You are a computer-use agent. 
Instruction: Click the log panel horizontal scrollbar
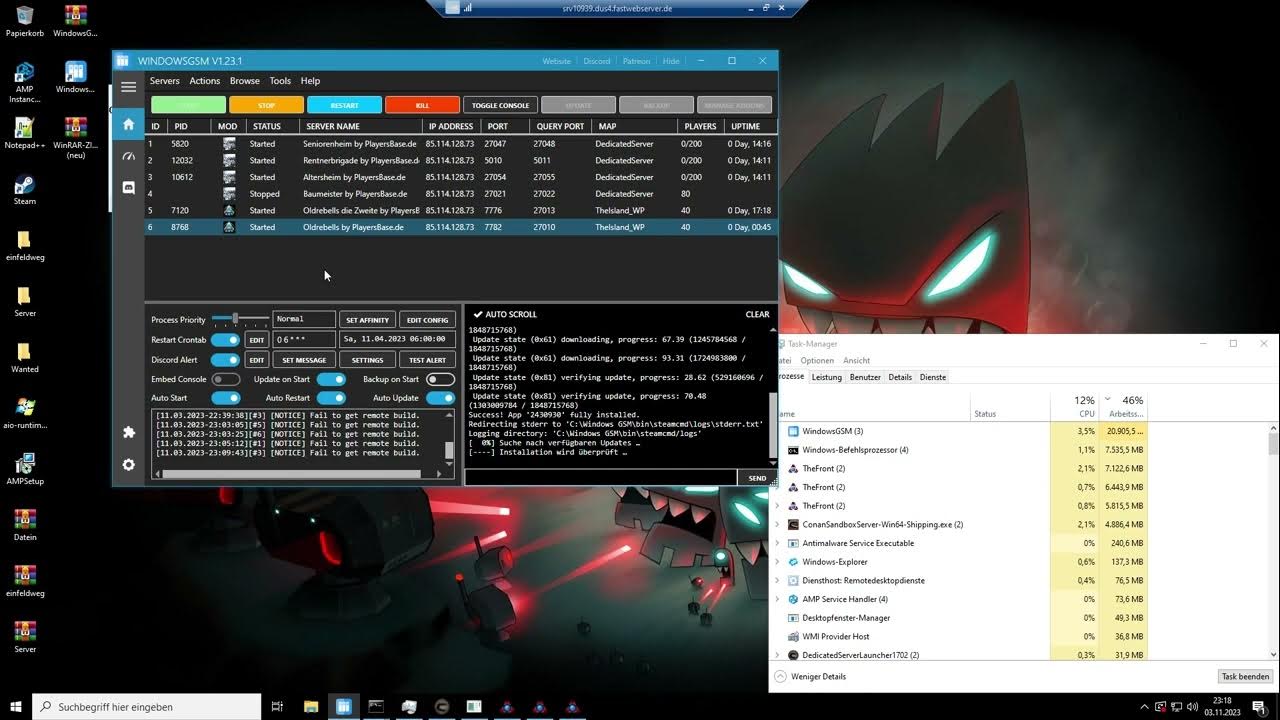point(292,474)
